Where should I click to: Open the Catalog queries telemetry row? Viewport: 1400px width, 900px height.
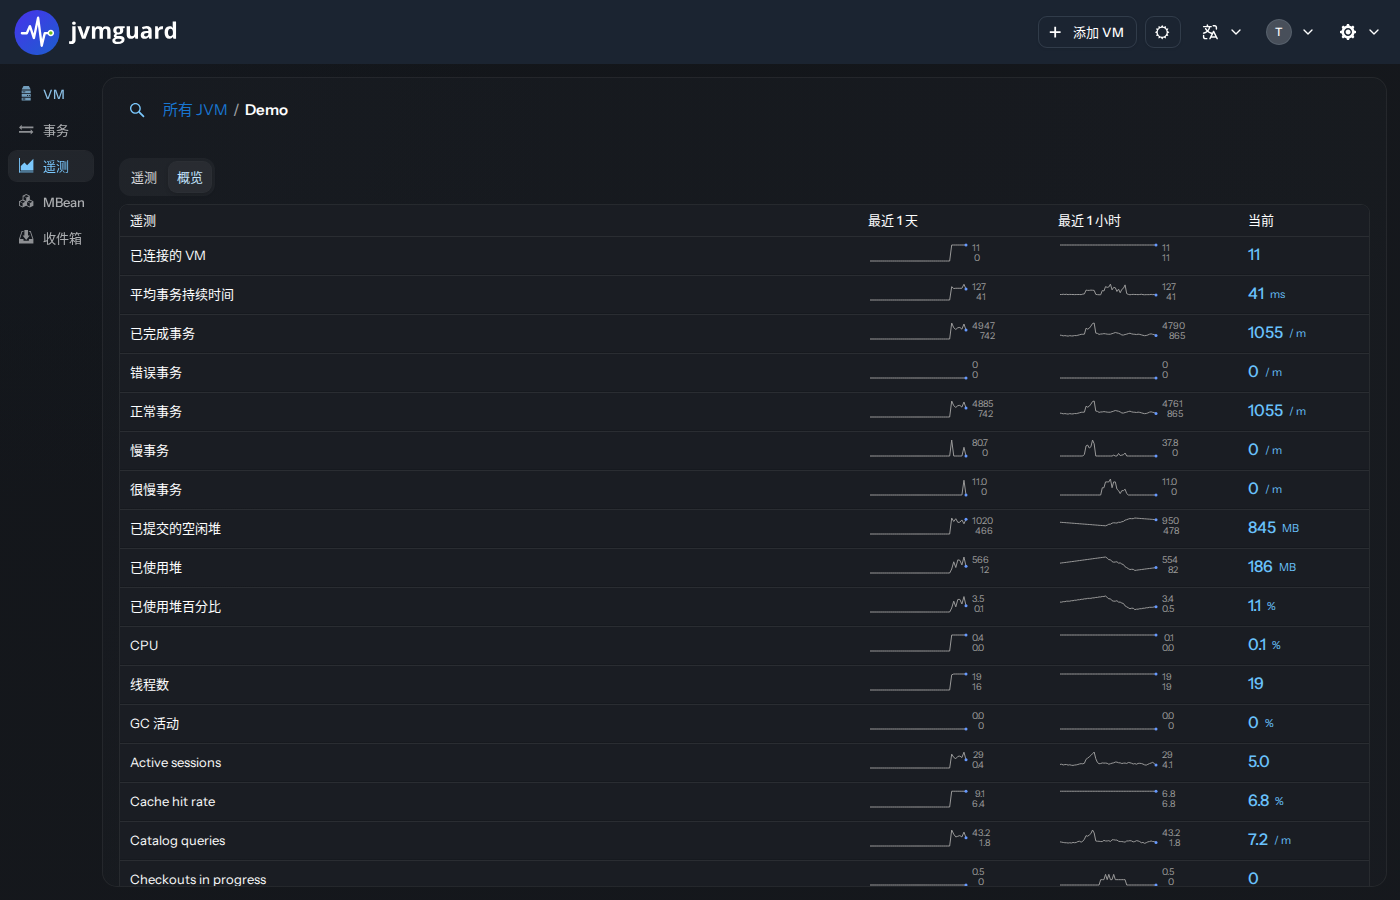coord(744,841)
